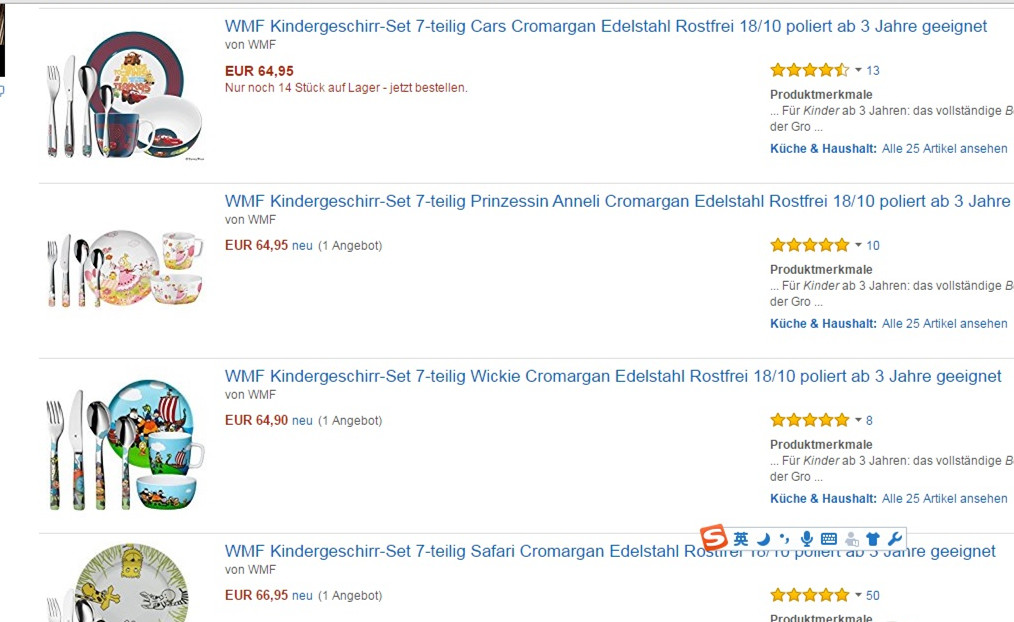
Task: Toggle the punctuation mode icon in Sogou bar
Action: (x=784, y=539)
